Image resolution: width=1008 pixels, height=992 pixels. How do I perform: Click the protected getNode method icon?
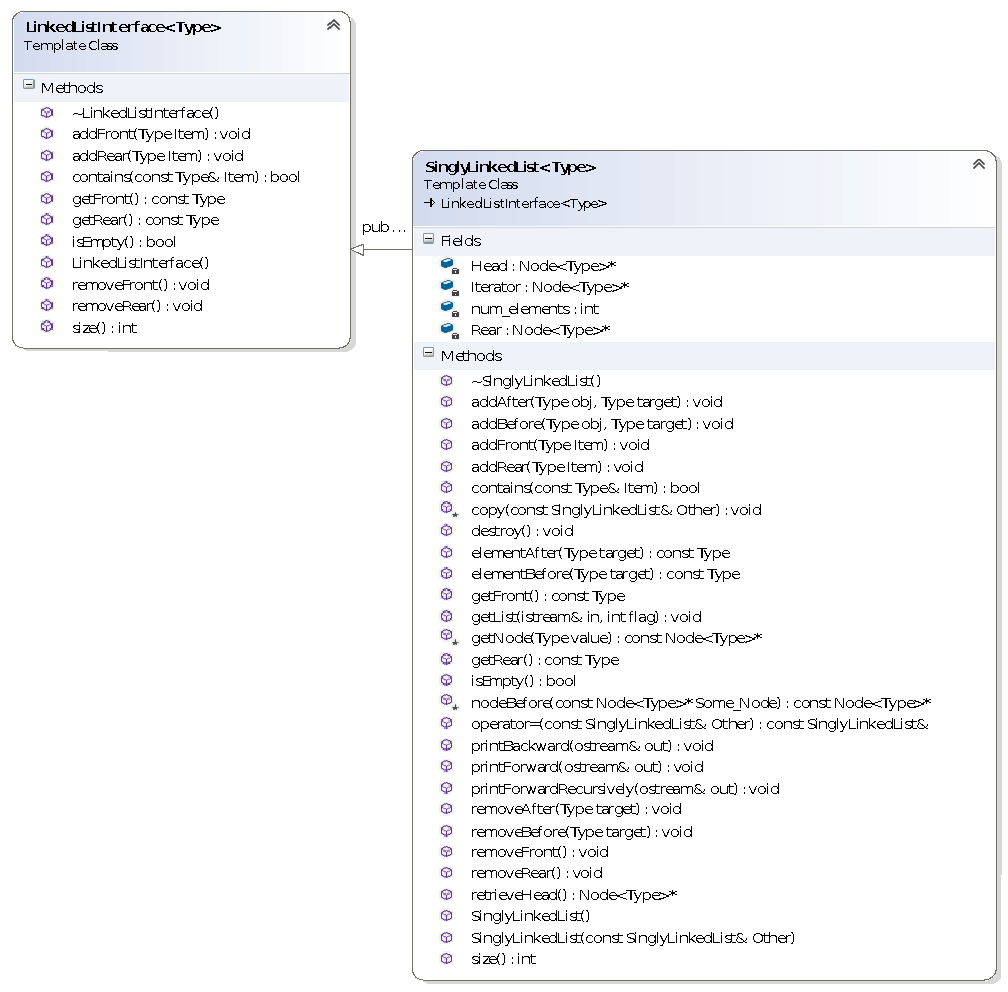pos(449,637)
